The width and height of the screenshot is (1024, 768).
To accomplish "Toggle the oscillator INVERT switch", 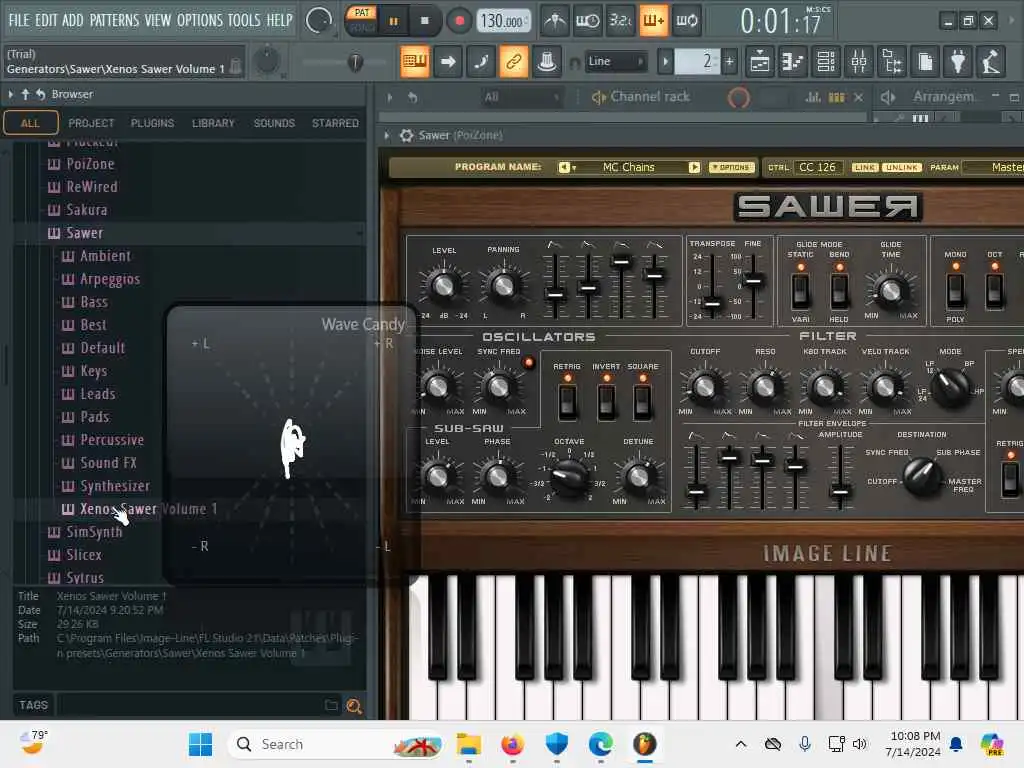I will [606, 402].
